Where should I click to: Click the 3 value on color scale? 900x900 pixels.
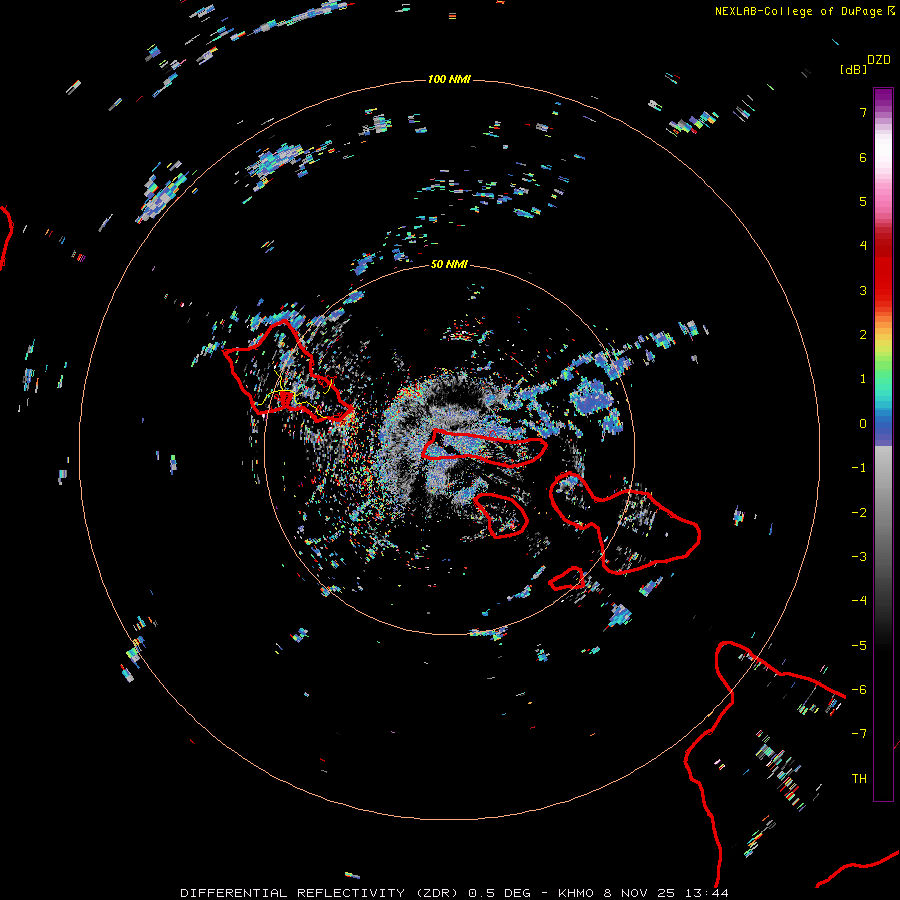click(863, 290)
